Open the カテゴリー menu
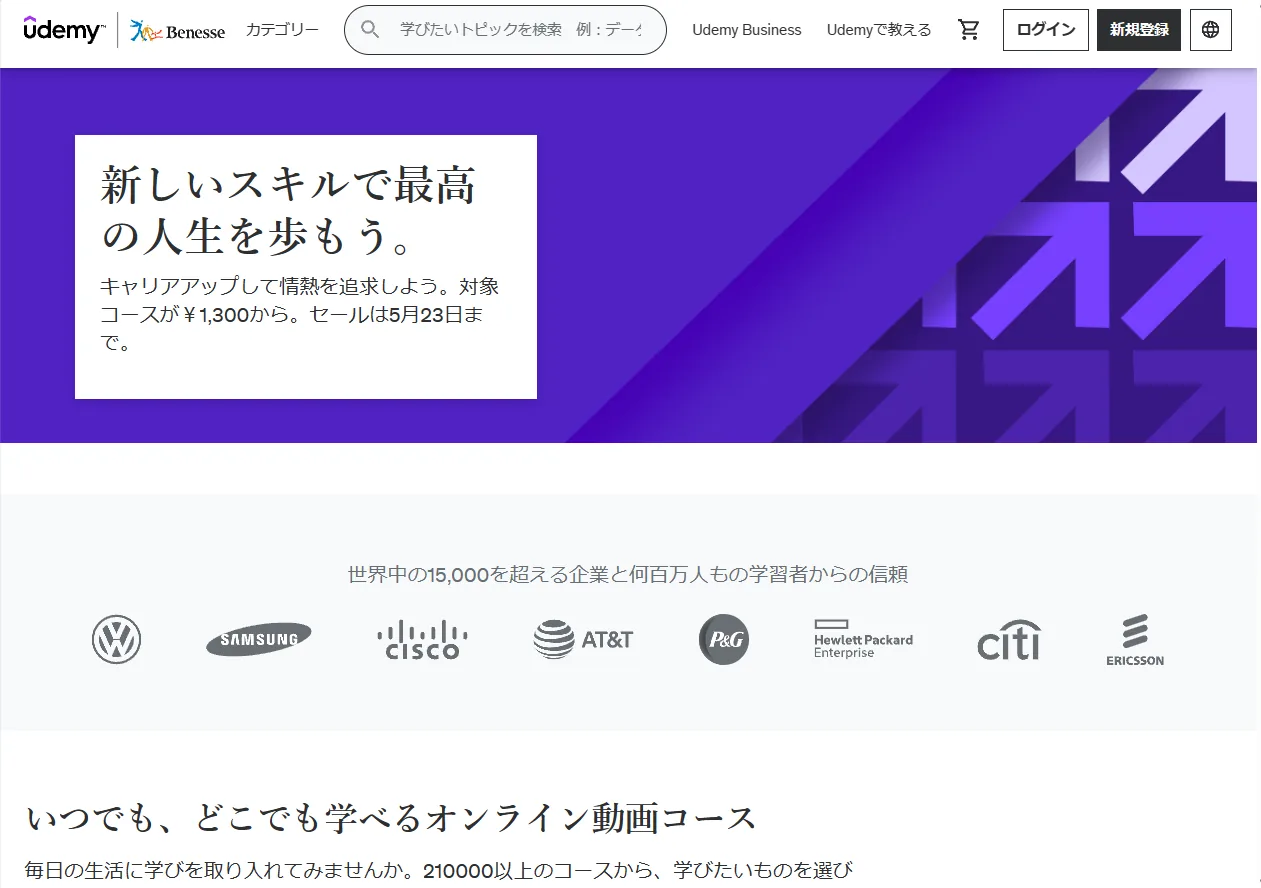 [x=282, y=30]
